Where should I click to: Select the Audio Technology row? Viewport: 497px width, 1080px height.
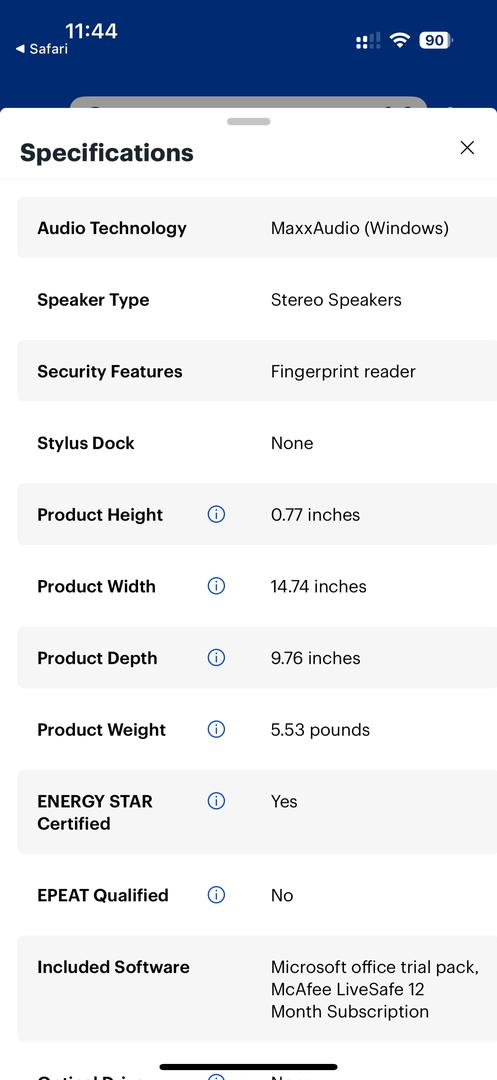(x=257, y=227)
